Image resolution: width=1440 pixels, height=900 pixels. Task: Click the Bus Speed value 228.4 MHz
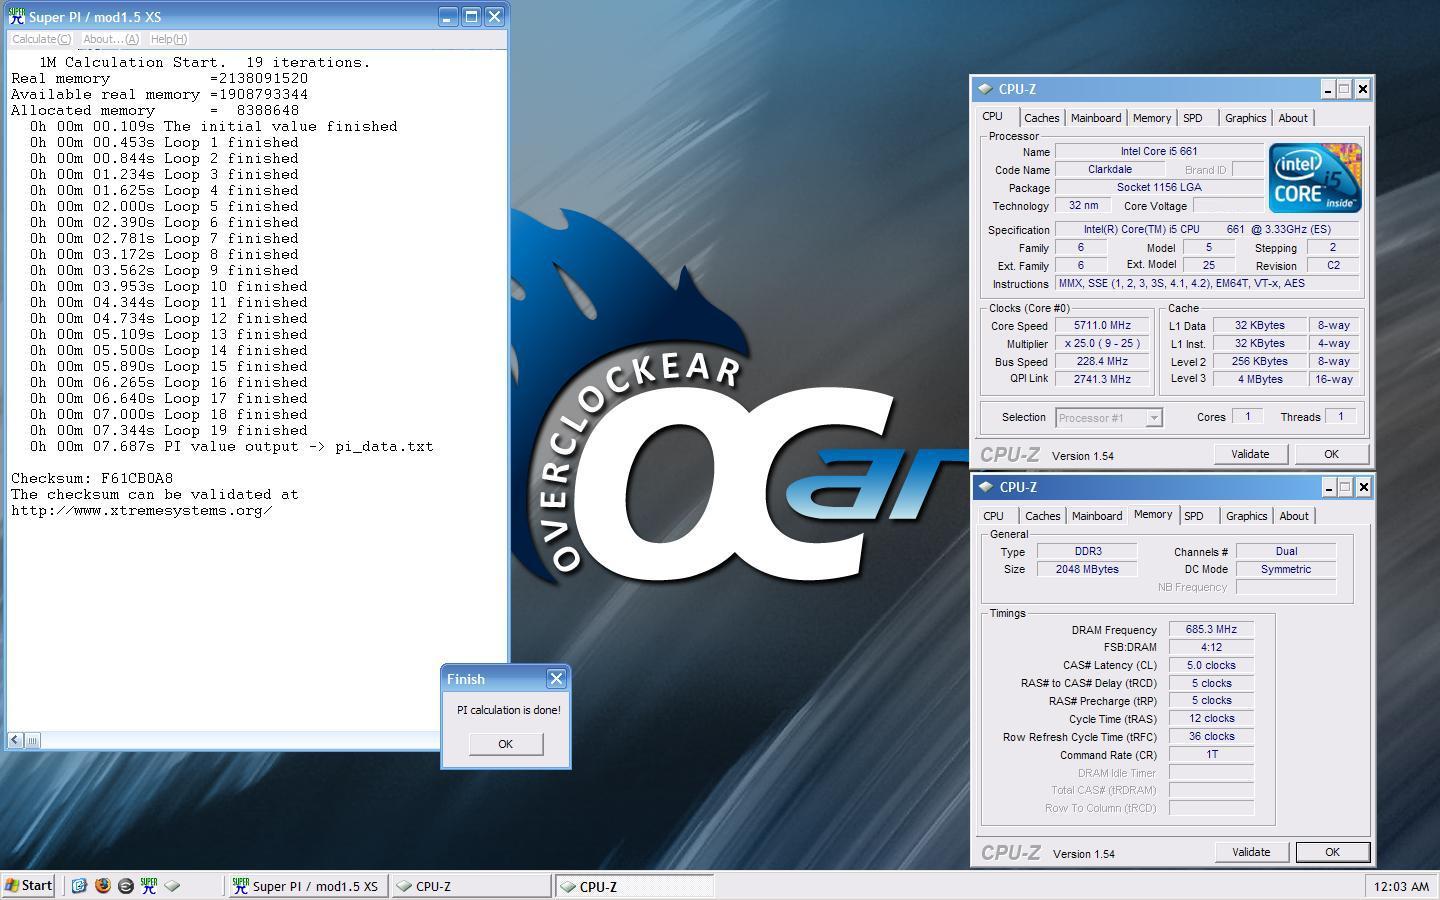1102,362
